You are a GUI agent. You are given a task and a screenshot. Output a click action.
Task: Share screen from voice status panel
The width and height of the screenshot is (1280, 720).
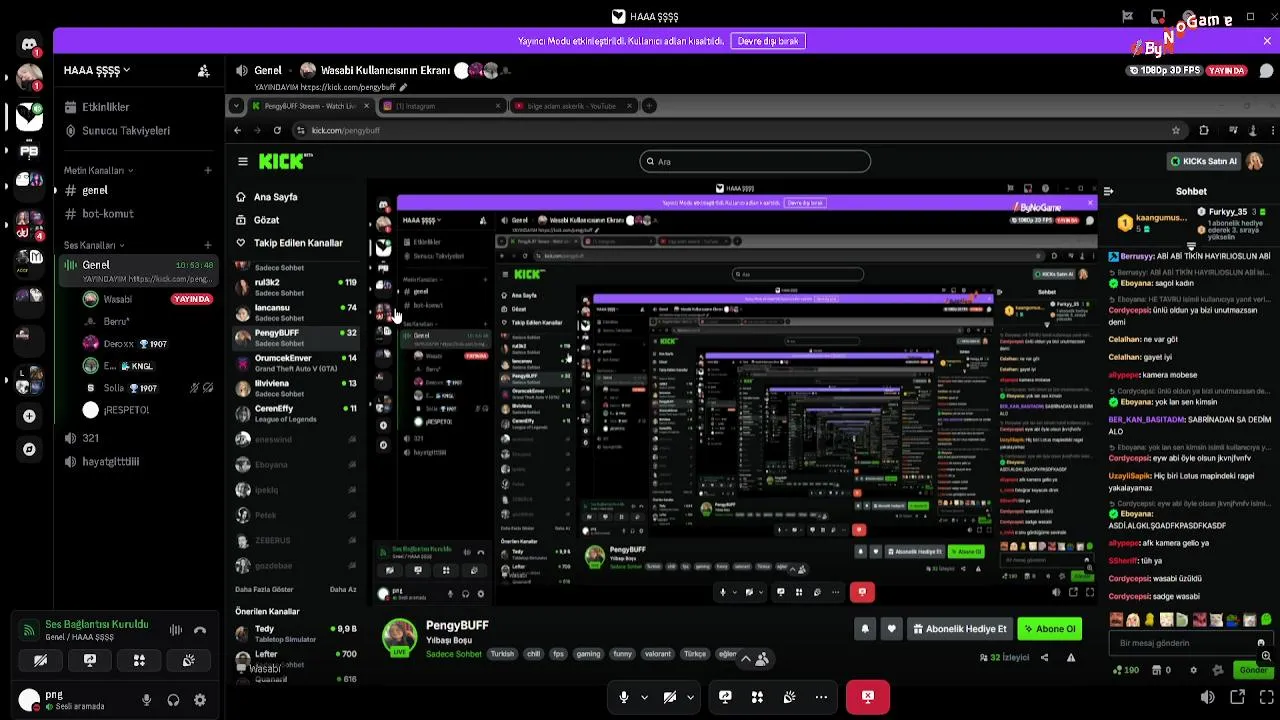[x=90, y=660]
